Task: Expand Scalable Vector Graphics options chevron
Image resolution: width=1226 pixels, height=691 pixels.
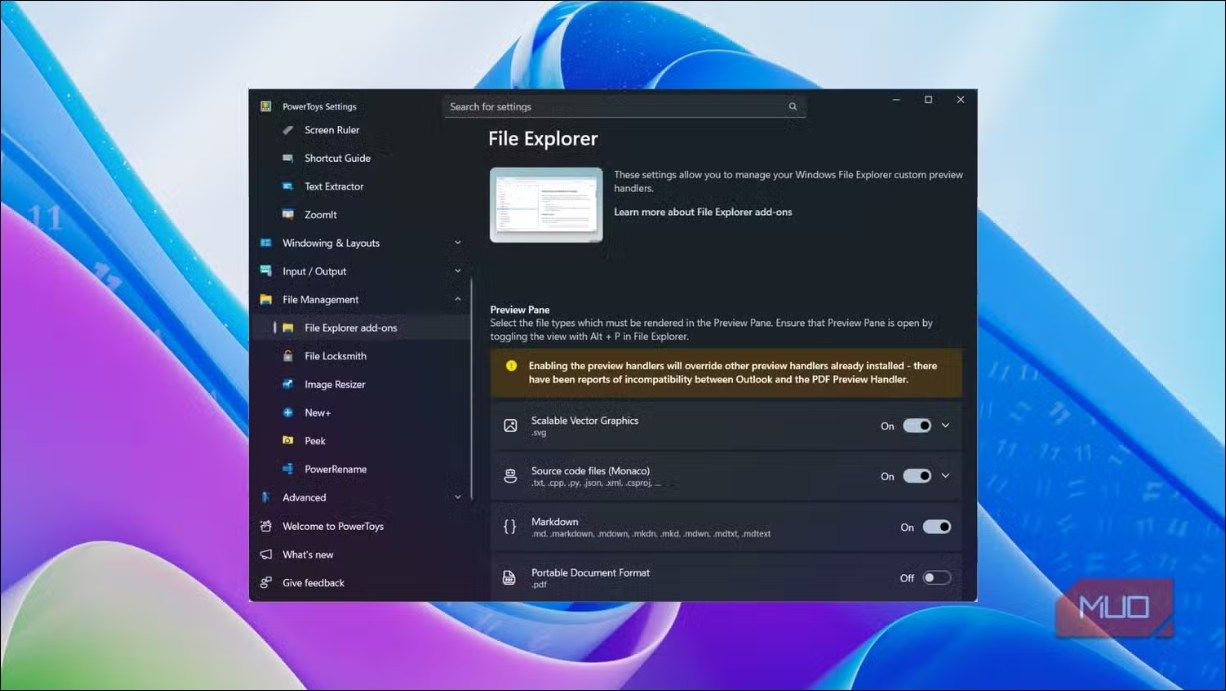Action: point(945,425)
